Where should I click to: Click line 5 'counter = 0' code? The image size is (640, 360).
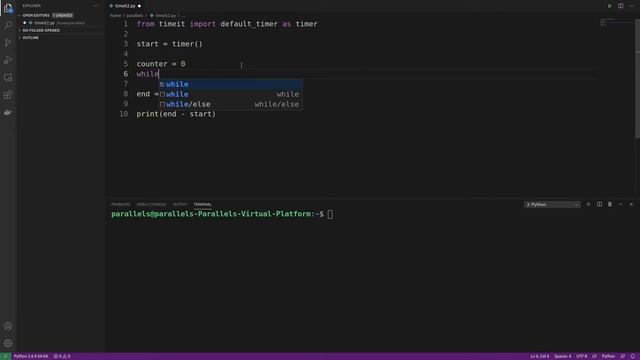click(161, 64)
